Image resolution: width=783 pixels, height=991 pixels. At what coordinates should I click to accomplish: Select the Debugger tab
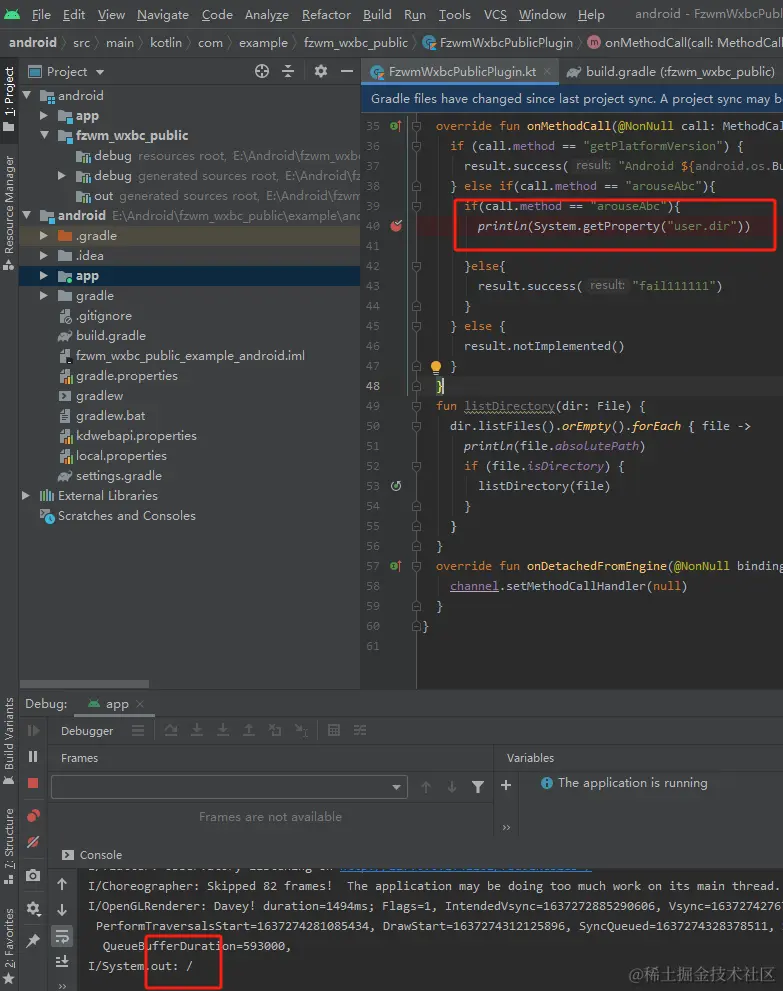(x=87, y=731)
